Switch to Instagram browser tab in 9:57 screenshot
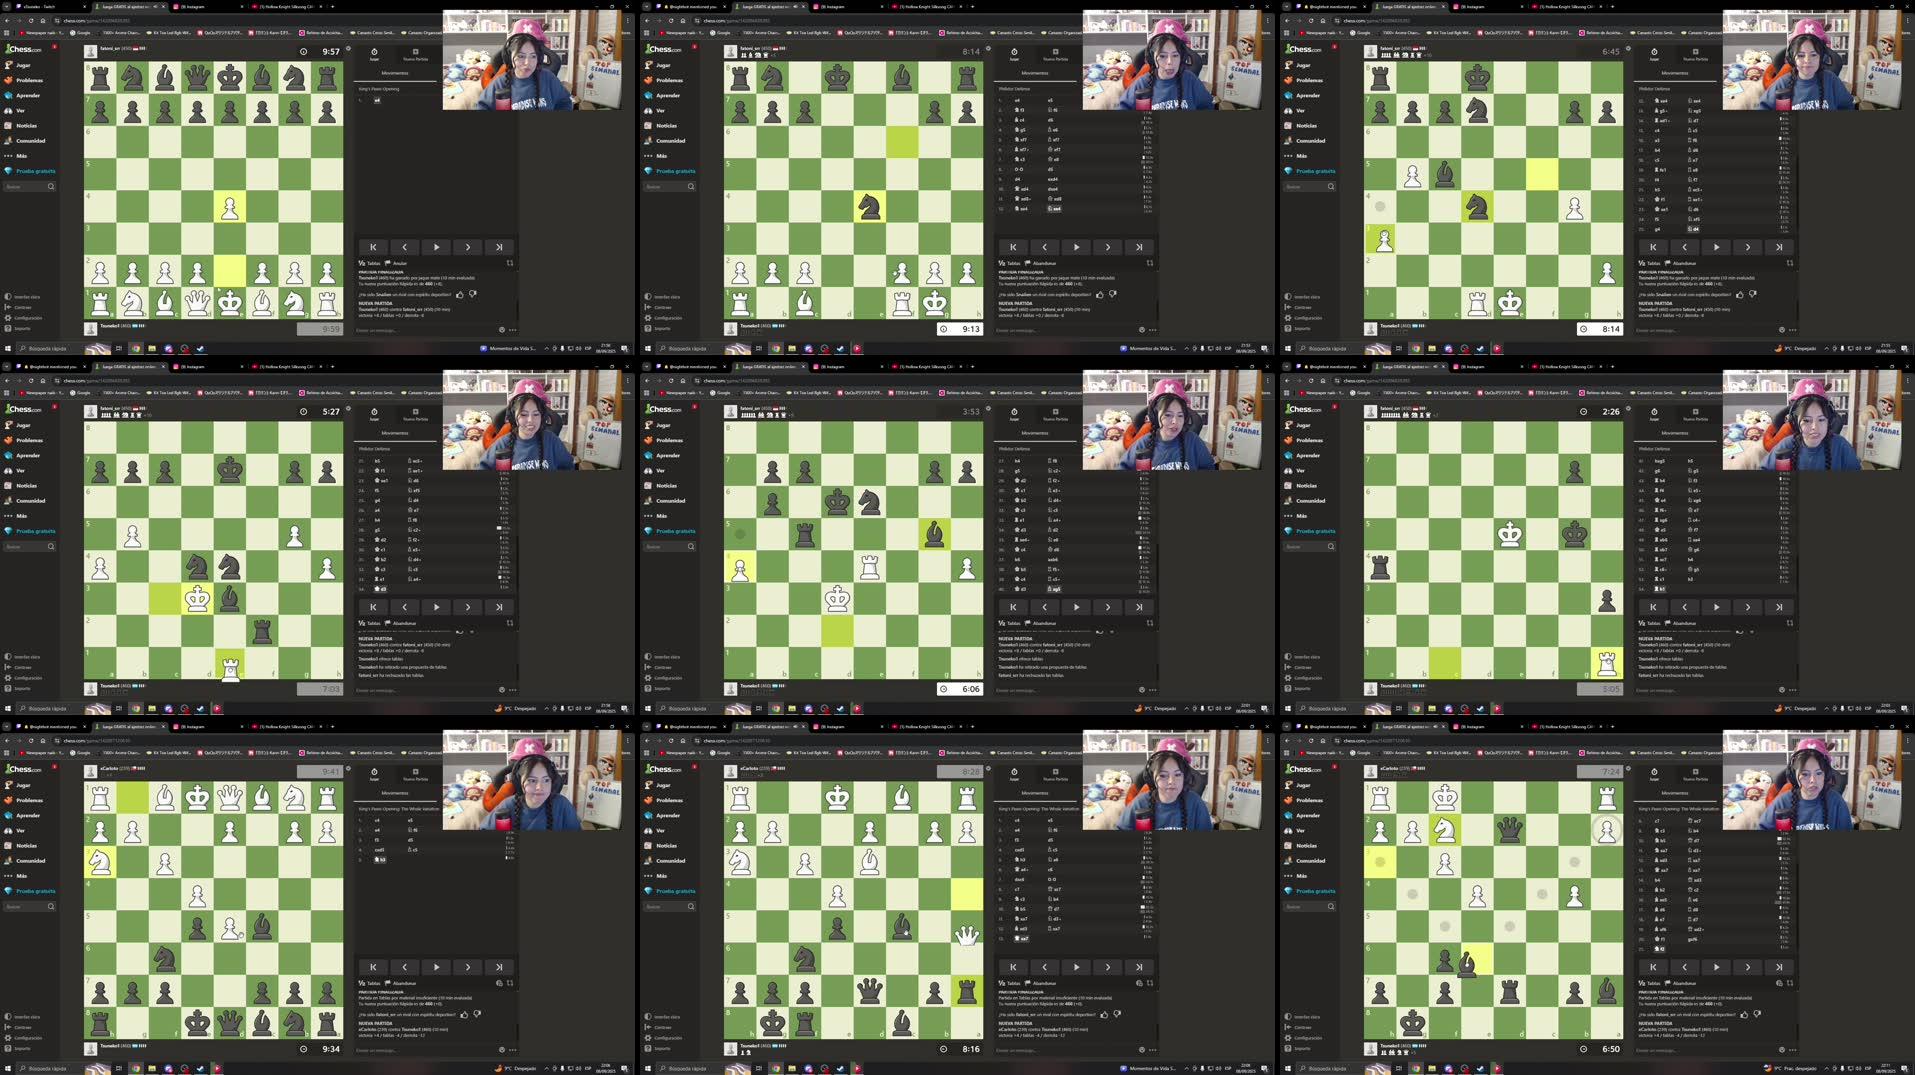 (x=208, y=6)
